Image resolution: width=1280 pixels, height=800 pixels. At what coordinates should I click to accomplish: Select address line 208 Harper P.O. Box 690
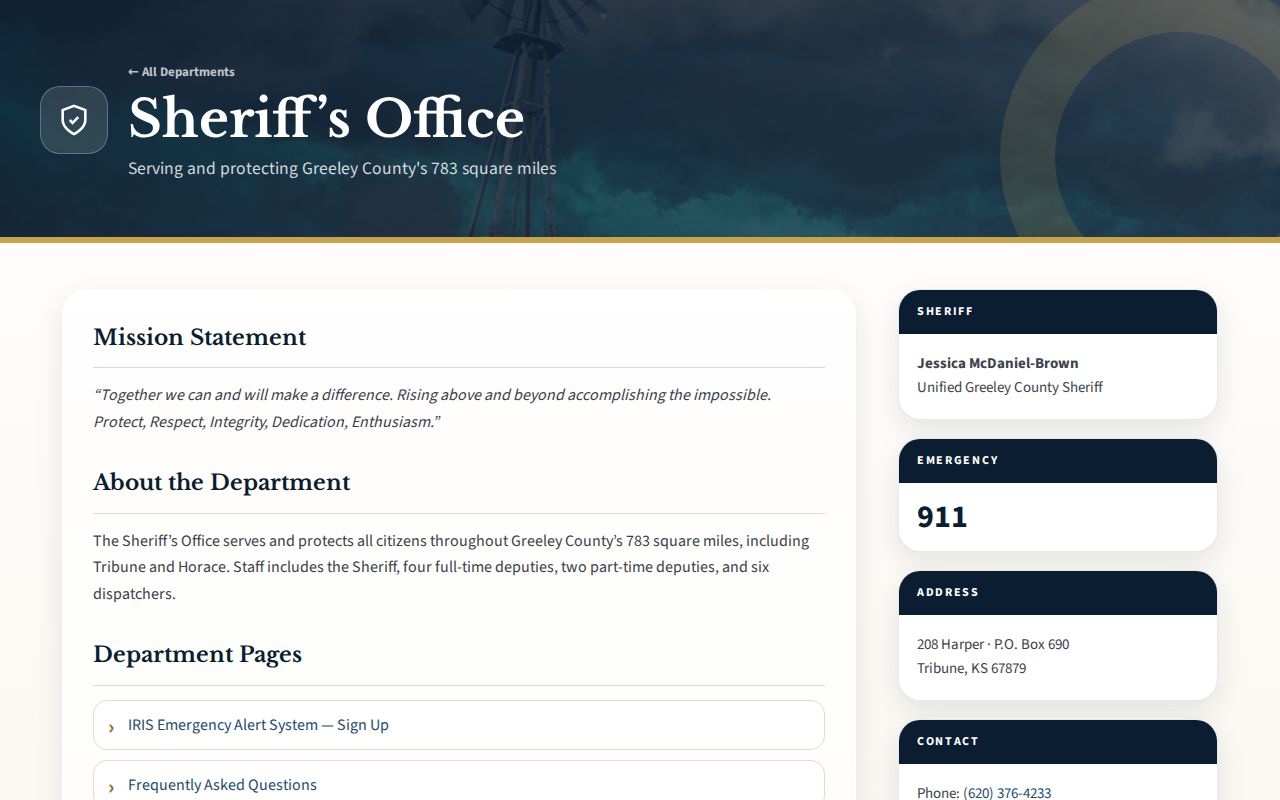tap(993, 644)
